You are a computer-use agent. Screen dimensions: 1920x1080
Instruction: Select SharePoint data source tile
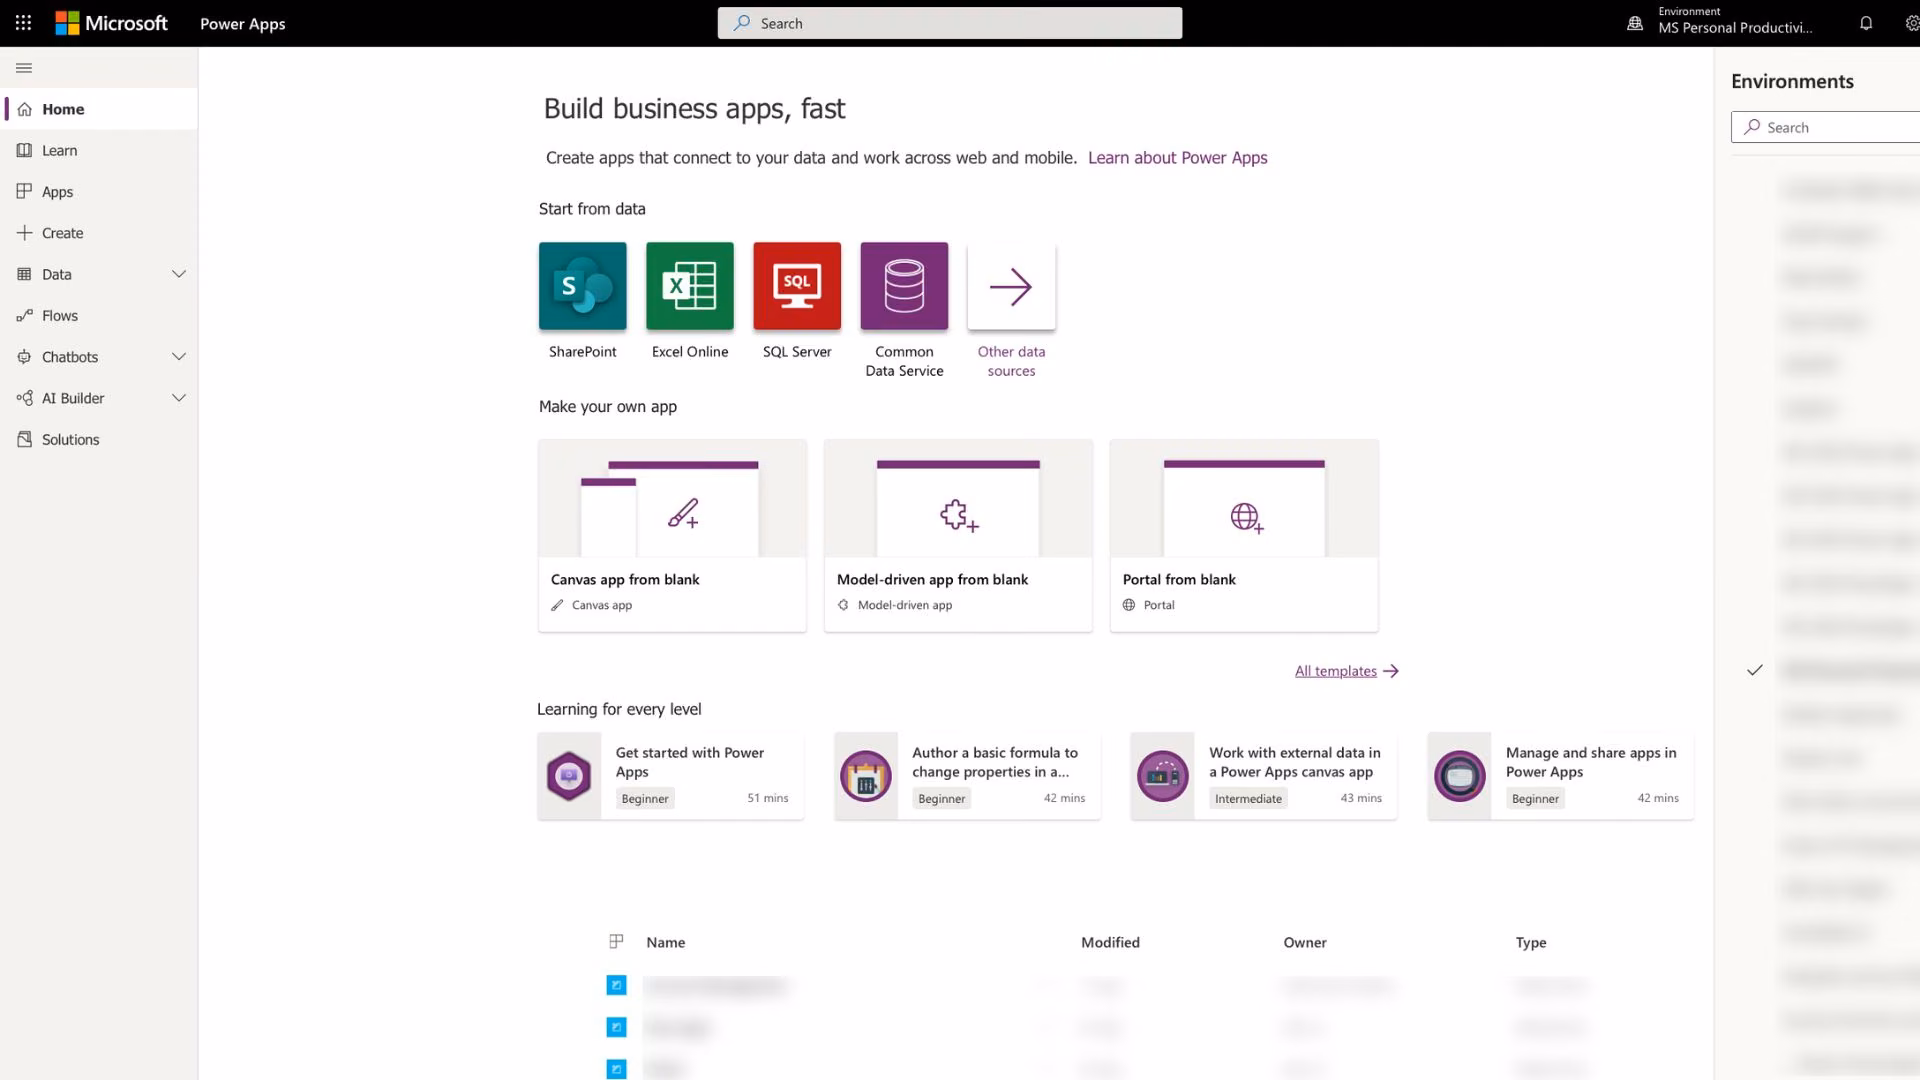583,286
